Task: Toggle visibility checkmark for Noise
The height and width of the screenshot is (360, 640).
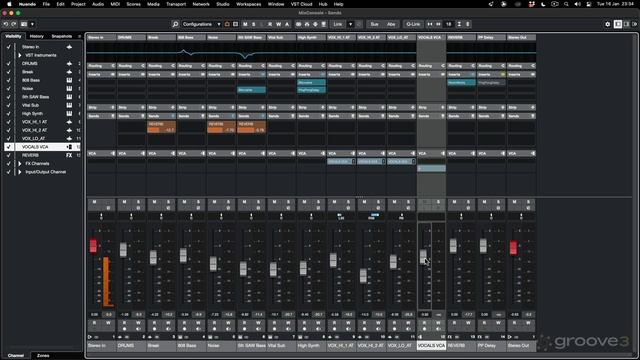Action: 8,89
